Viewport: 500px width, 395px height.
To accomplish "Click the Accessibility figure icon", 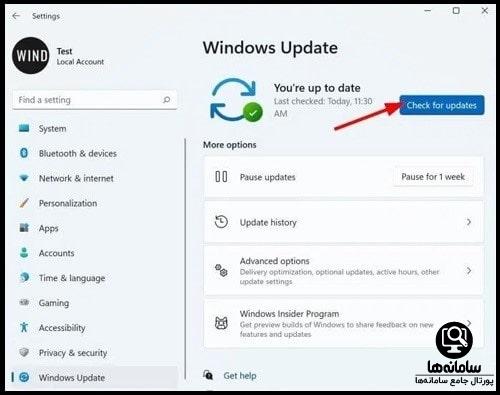I will tap(24, 327).
